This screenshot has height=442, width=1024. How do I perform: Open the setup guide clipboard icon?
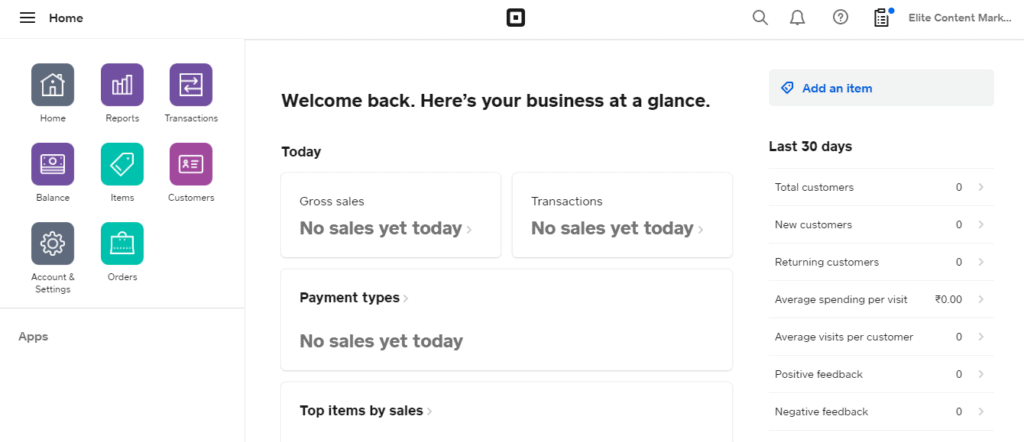pyautogui.click(x=881, y=18)
